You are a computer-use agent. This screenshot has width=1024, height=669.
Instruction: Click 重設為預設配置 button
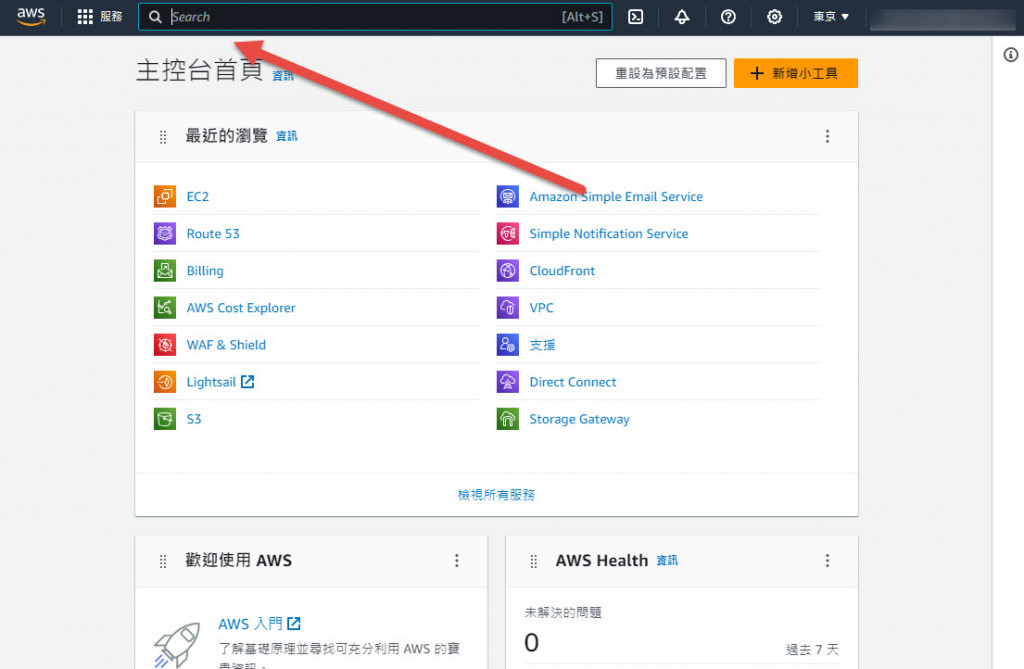coord(661,73)
